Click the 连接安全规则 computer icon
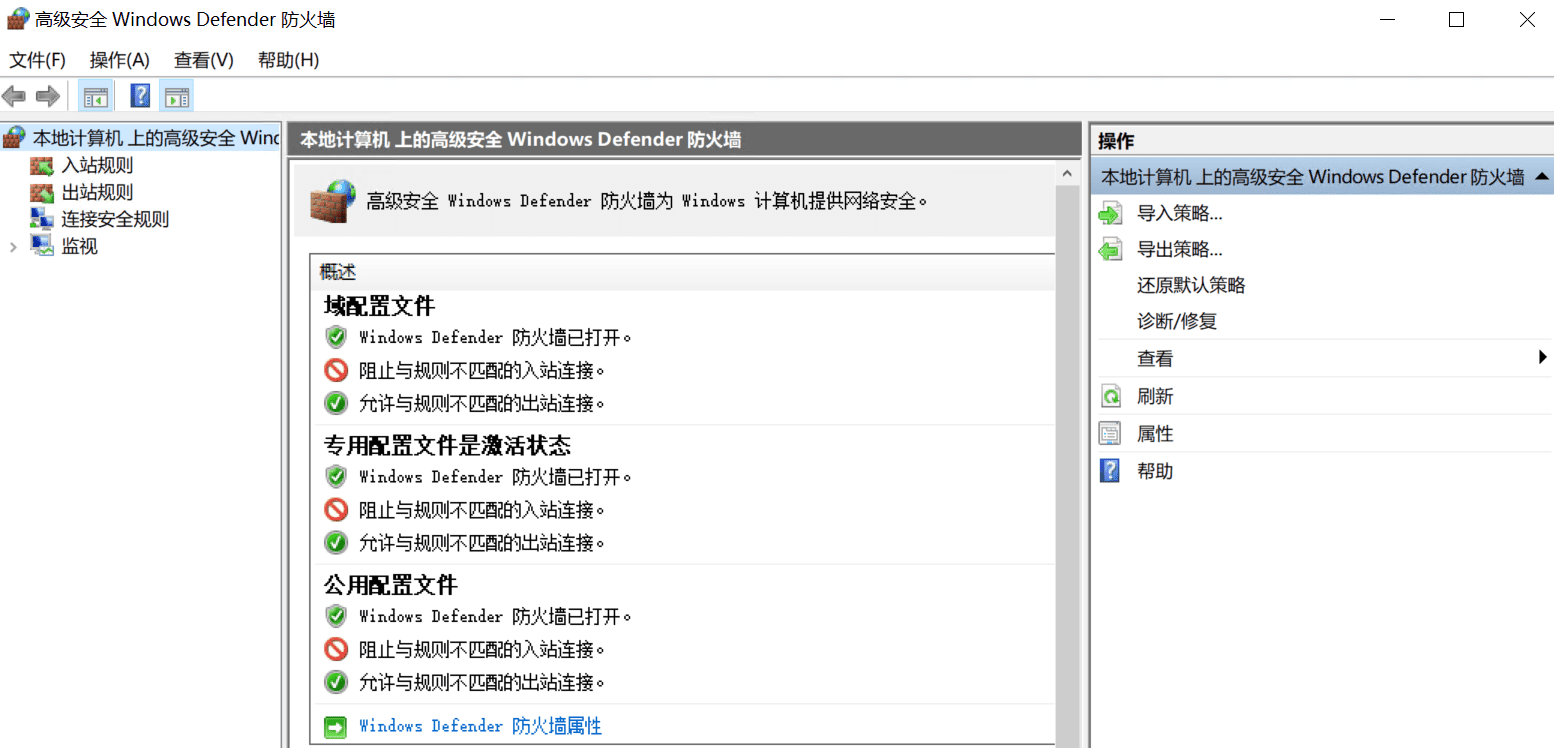The width and height of the screenshot is (1554, 748). 42,219
